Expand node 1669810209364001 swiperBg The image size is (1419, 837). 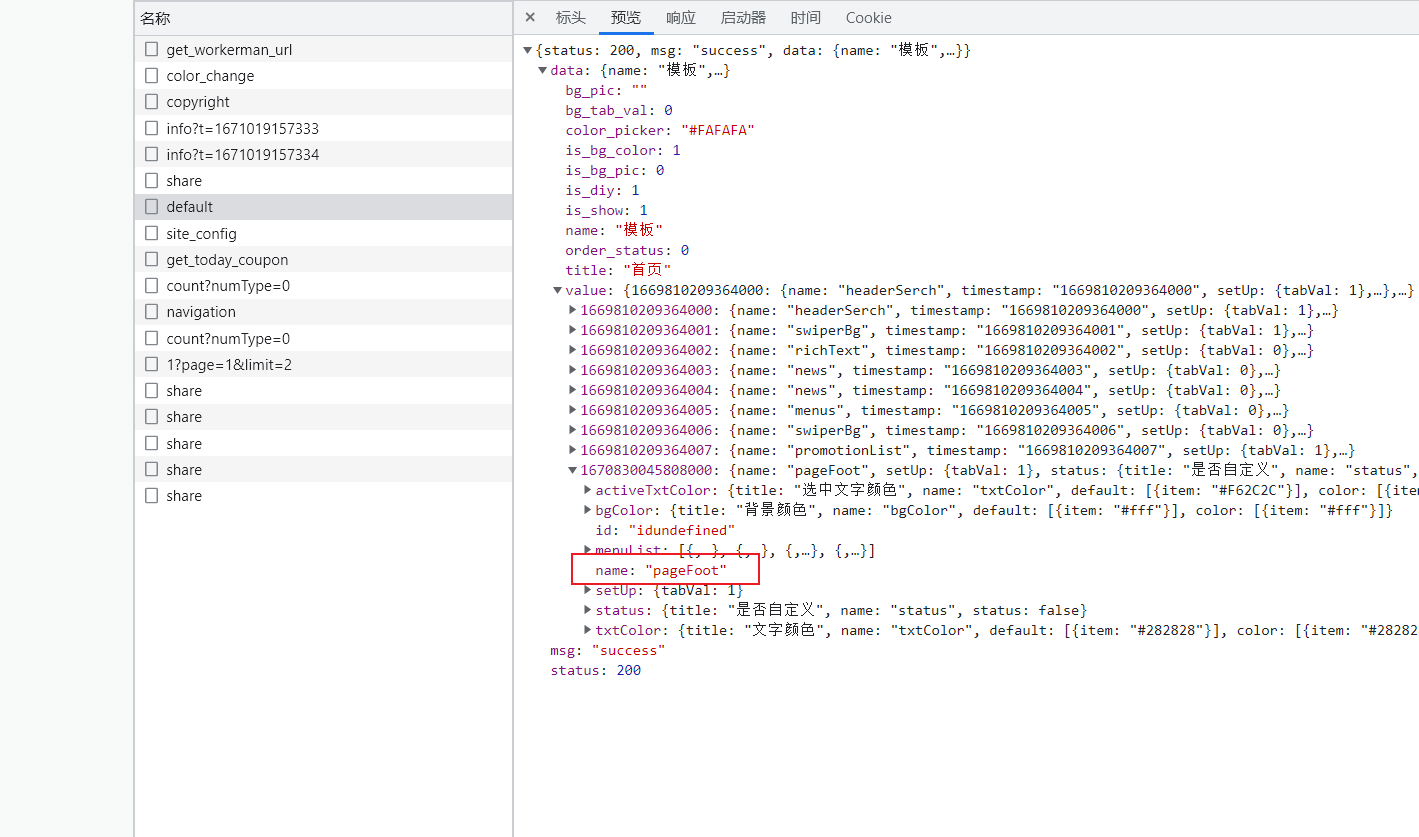coord(573,330)
